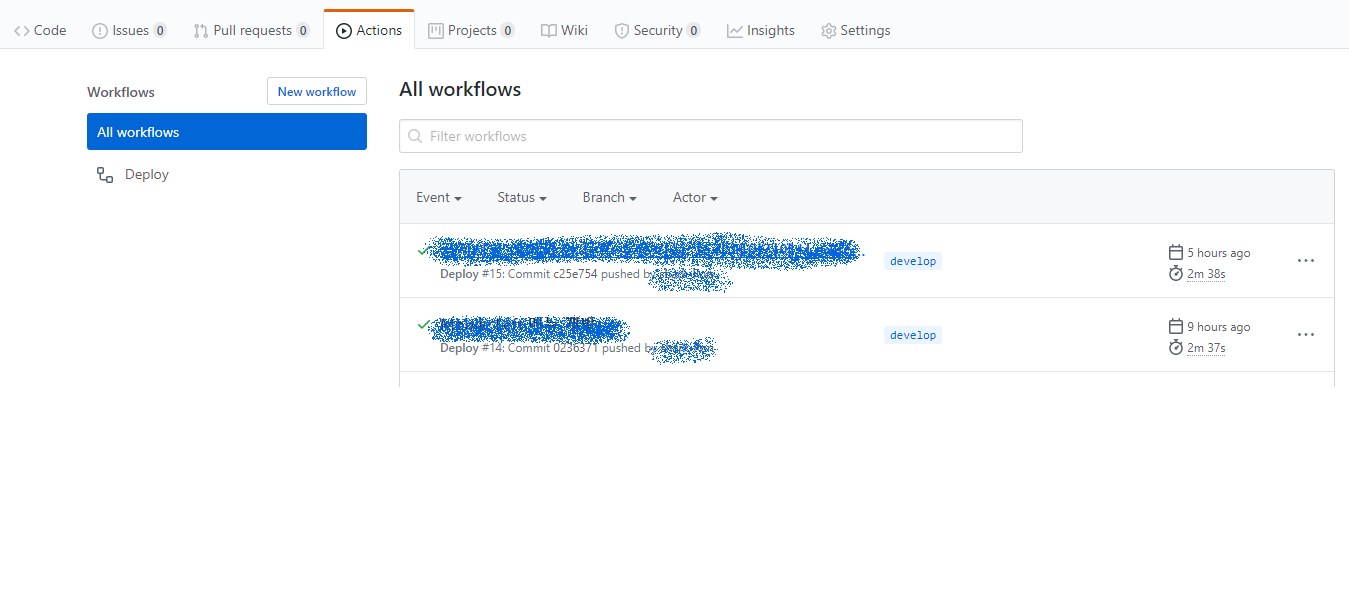Viewport: 1349px width, 600px height.
Task: Click success checkmark of Deploy #14
Action: point(424,324)
